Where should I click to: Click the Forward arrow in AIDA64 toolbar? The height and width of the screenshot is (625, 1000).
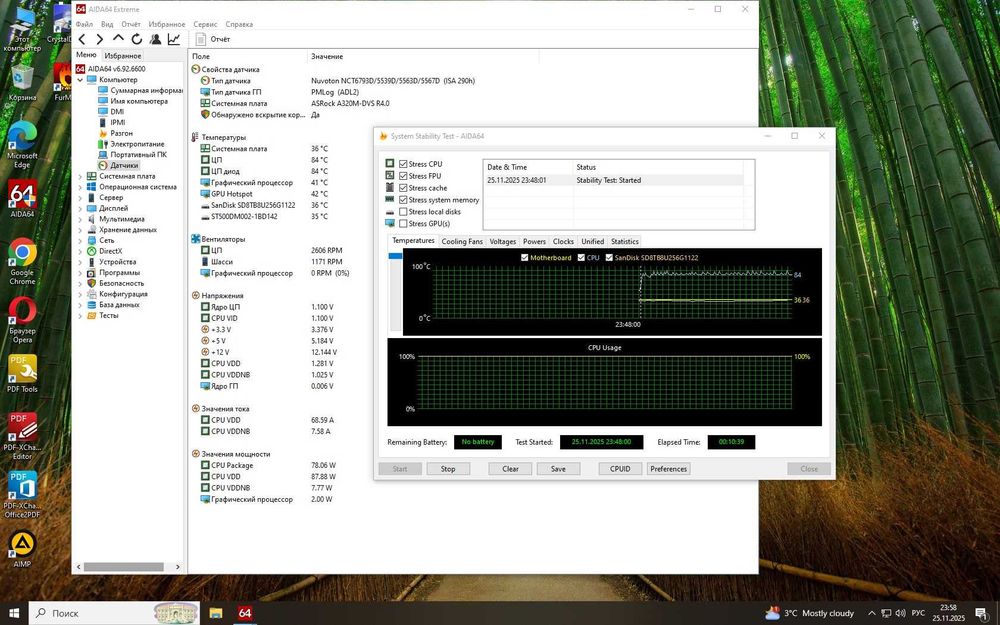click(99, 40)
